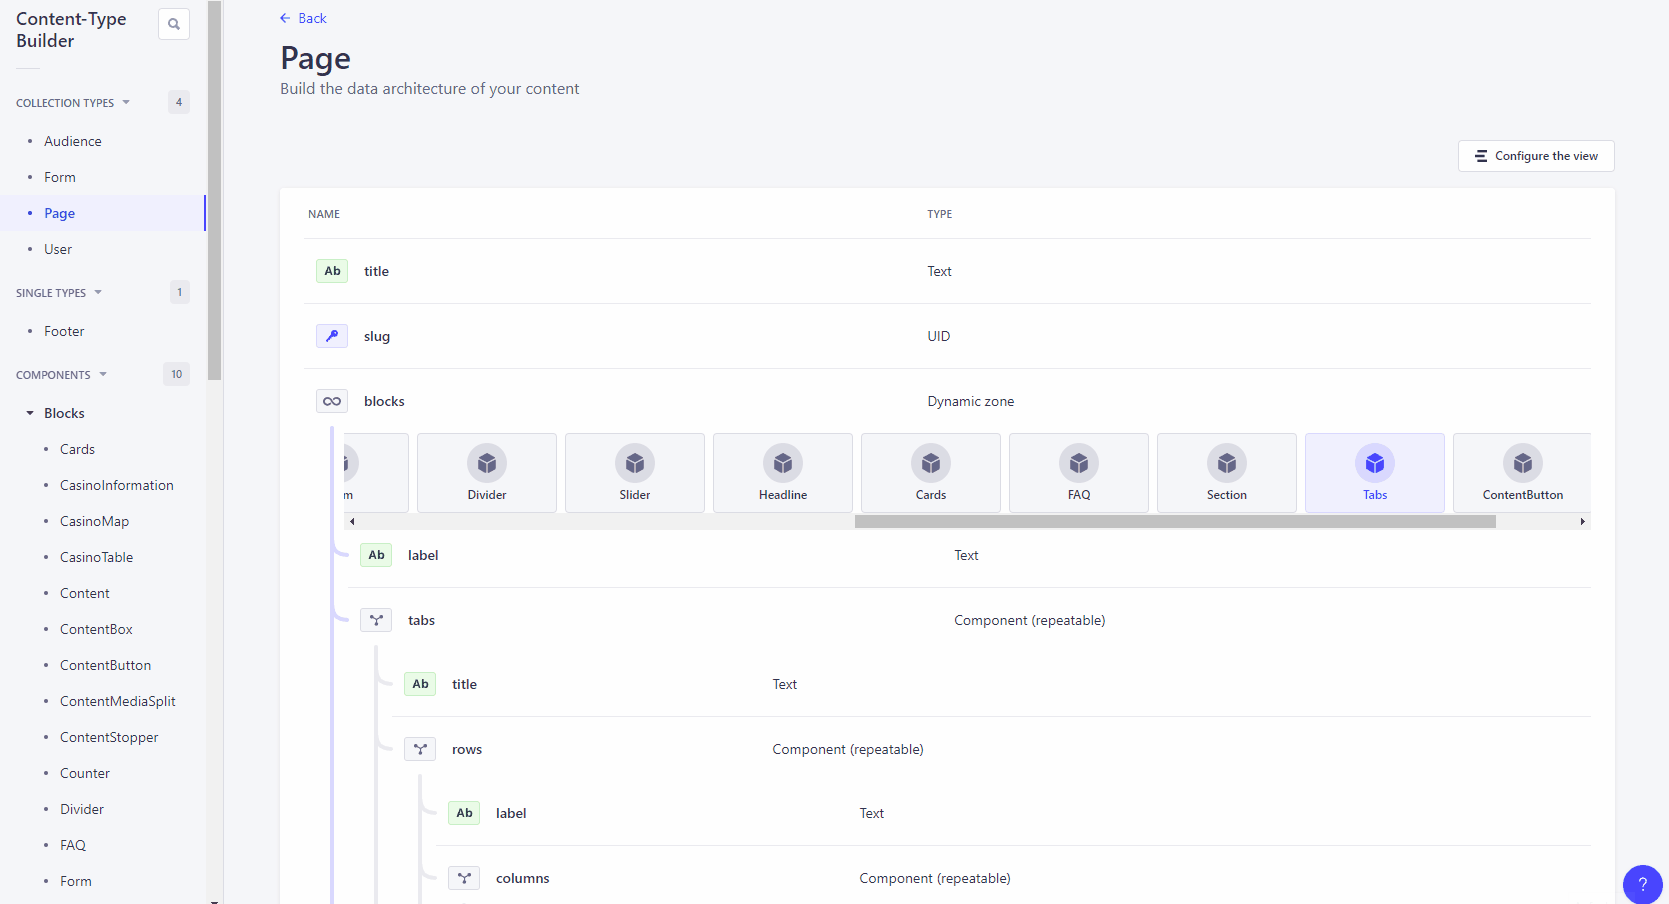Switch to the Tabs component panel

(x=1374, y=472)
